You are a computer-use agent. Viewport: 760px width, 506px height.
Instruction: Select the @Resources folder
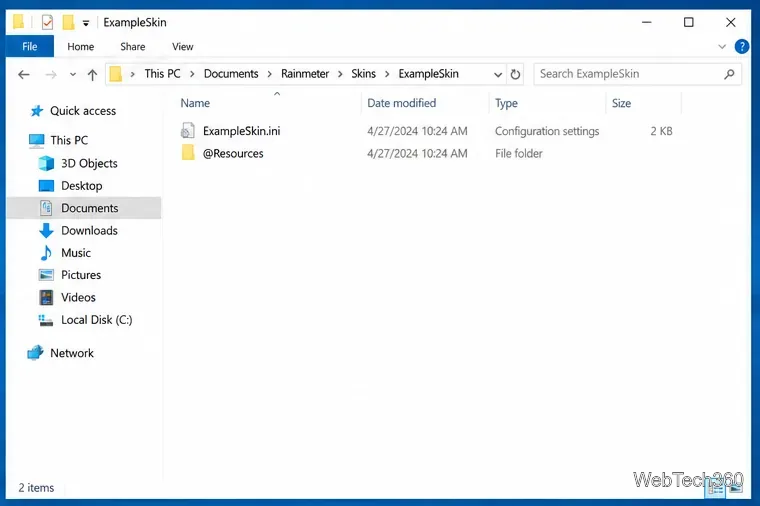tap(233, 154)
